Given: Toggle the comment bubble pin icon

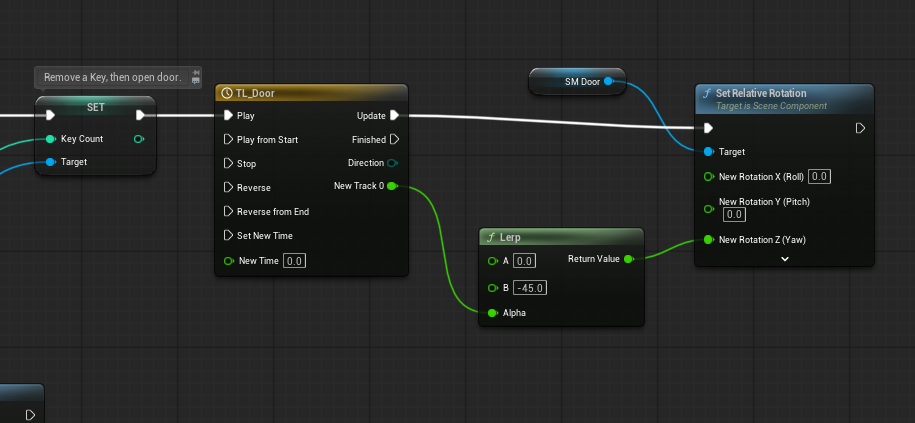Looking at the screenshot, I should (195, 72).
